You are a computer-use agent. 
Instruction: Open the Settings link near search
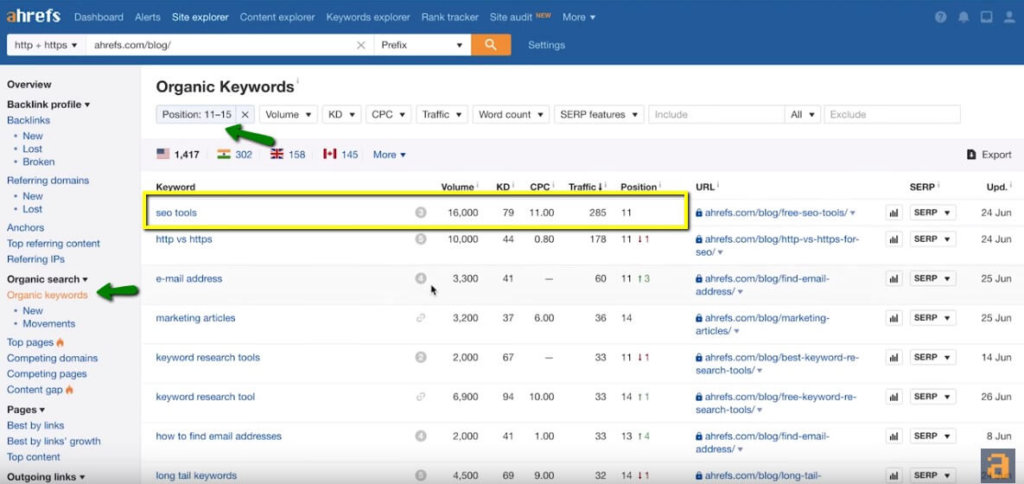(x=547, y=45)
